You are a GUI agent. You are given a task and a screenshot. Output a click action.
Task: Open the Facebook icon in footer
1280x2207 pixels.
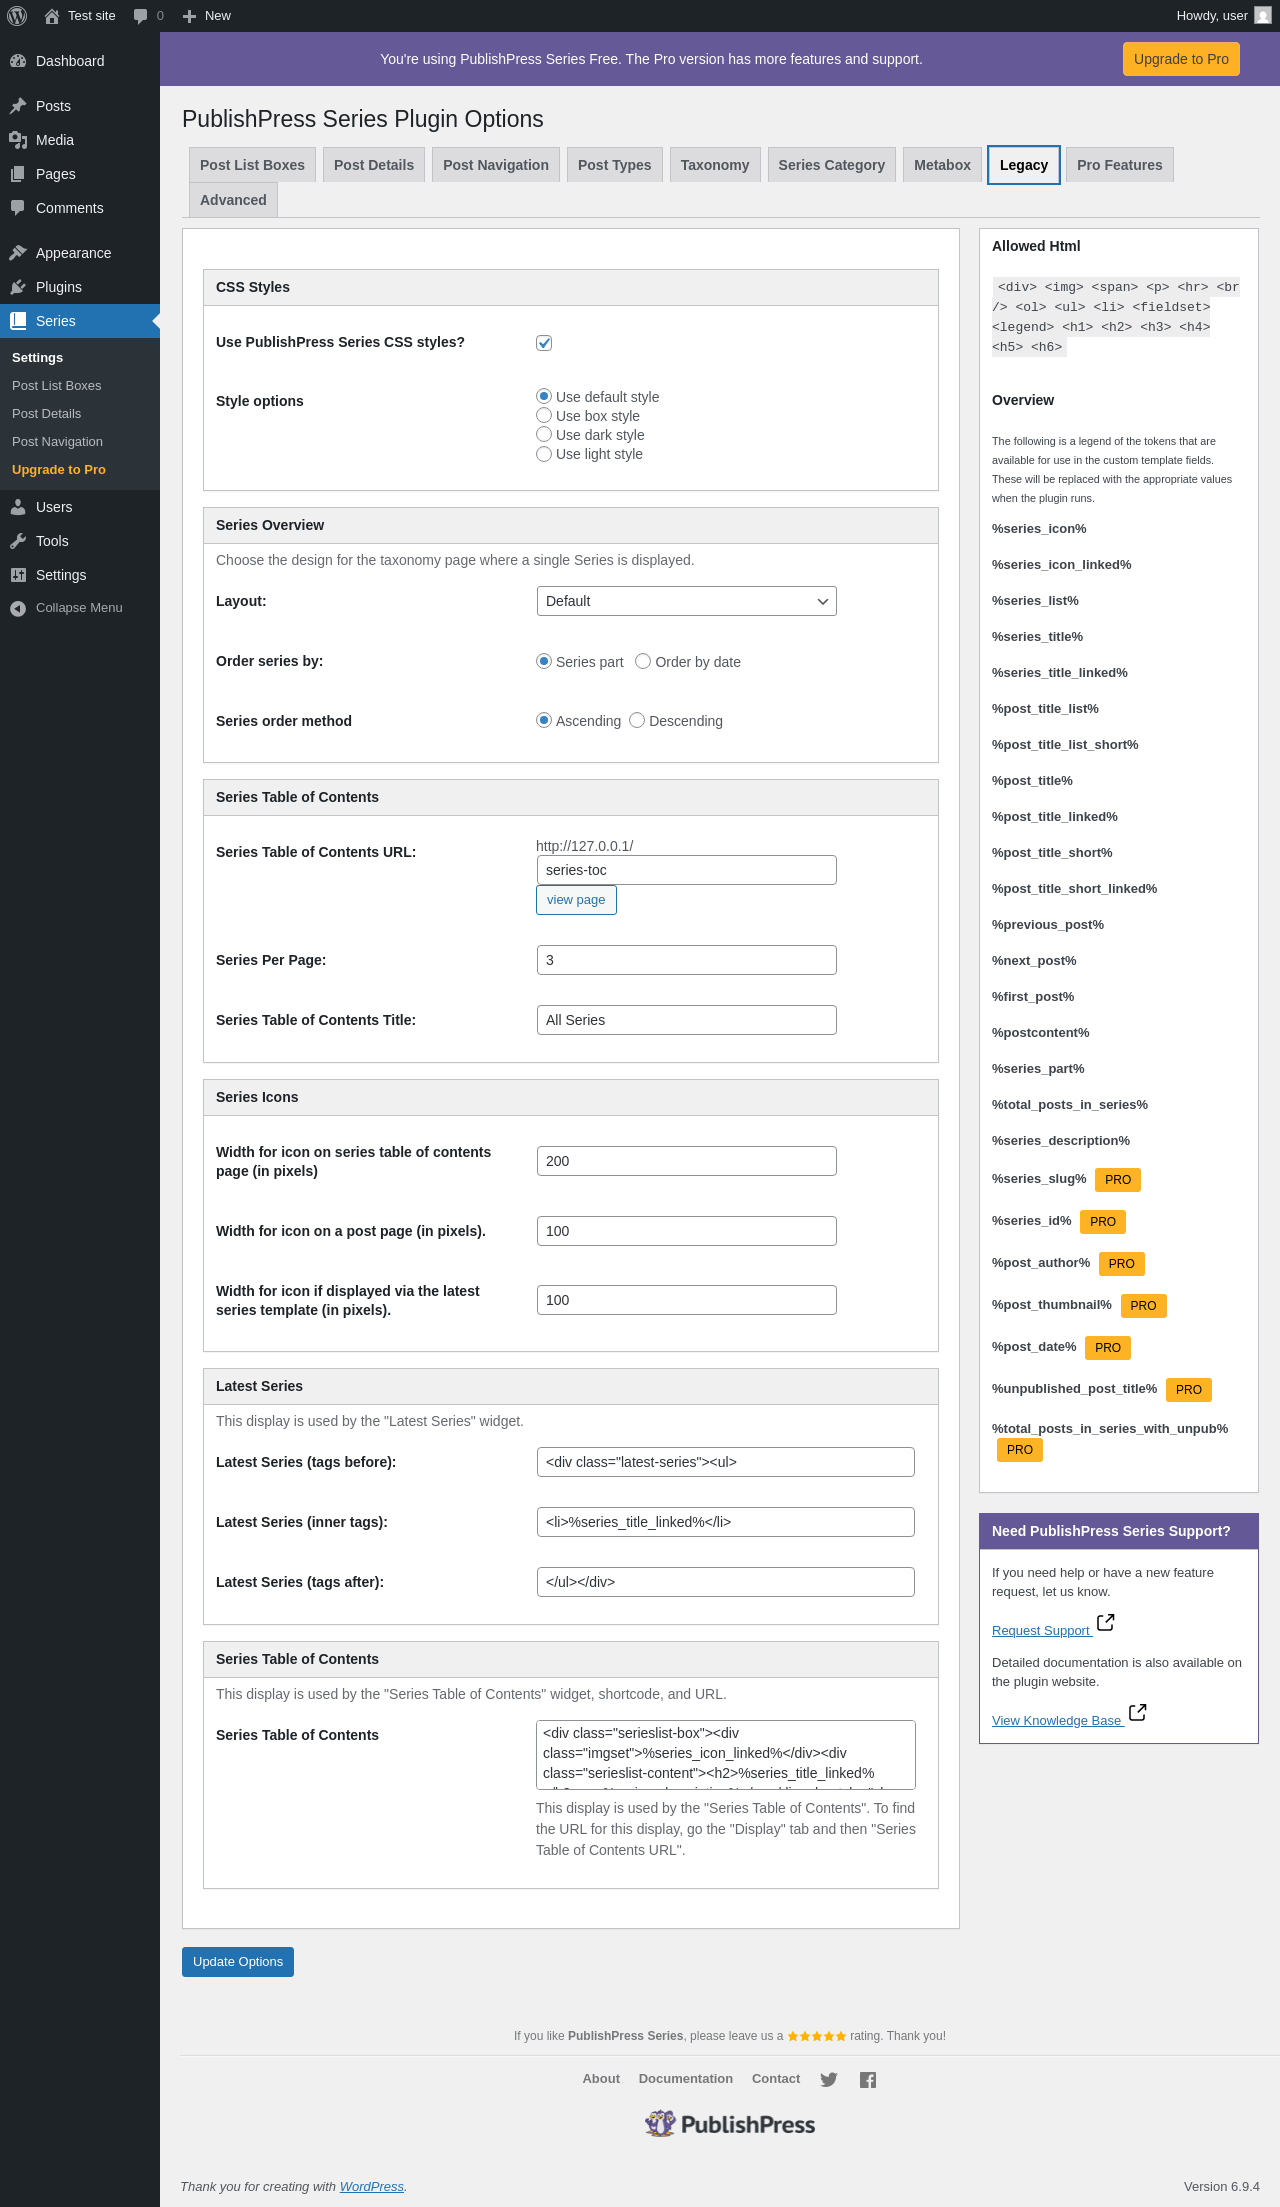click(x=868, y=2080)
